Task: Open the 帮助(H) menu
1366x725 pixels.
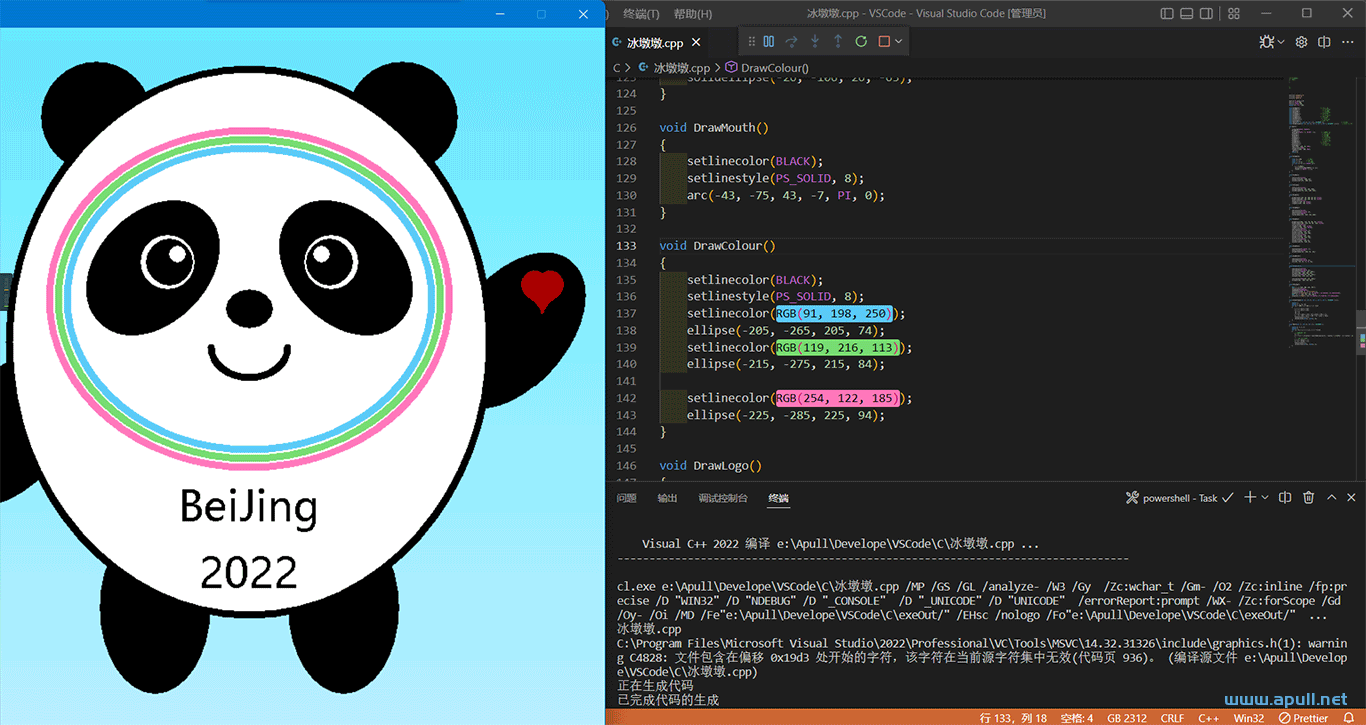Action: click(x=693, y=13)
